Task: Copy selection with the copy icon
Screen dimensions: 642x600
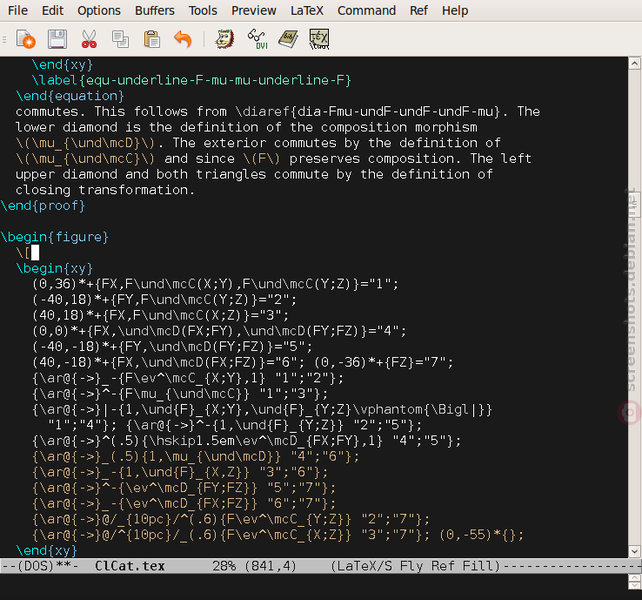Action: coord(120,39)
